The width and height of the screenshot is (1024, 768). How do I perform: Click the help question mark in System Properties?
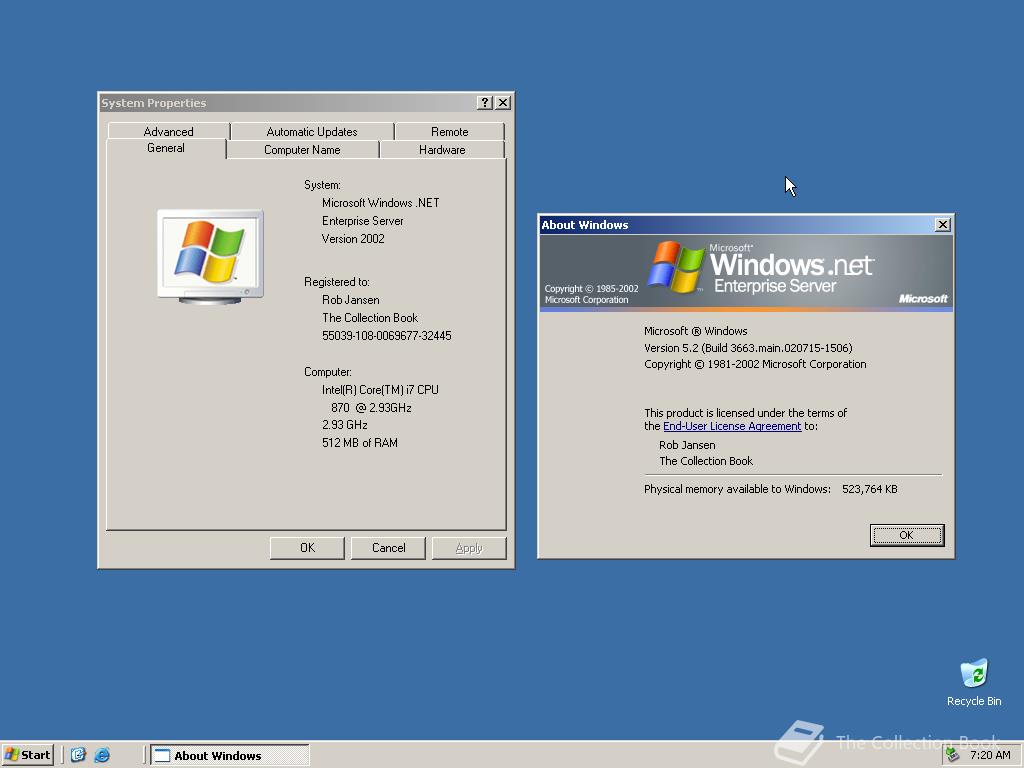(x=485, y=103)
